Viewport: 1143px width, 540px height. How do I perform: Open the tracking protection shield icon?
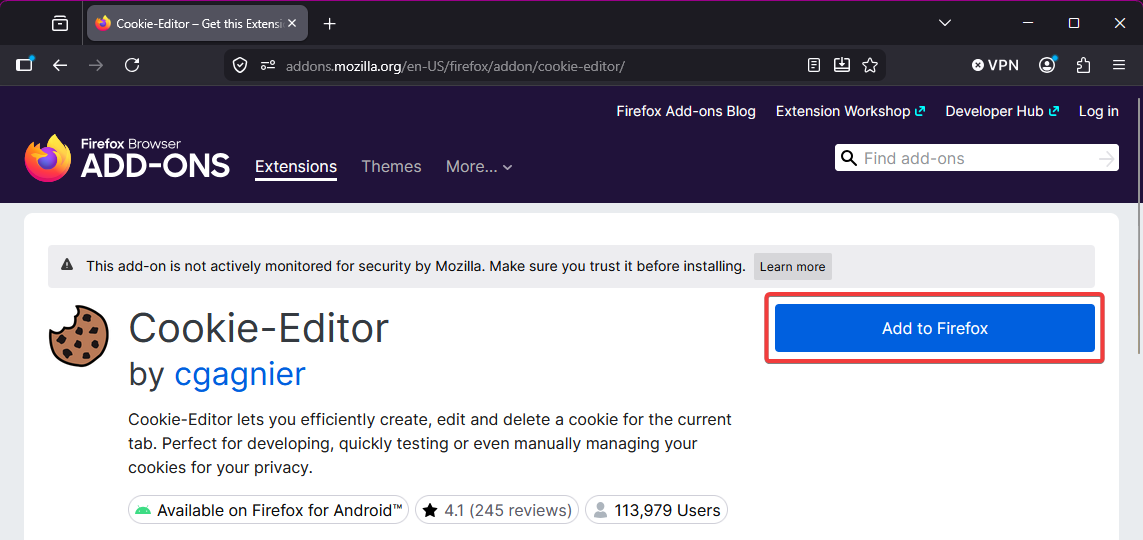[240, 66]
